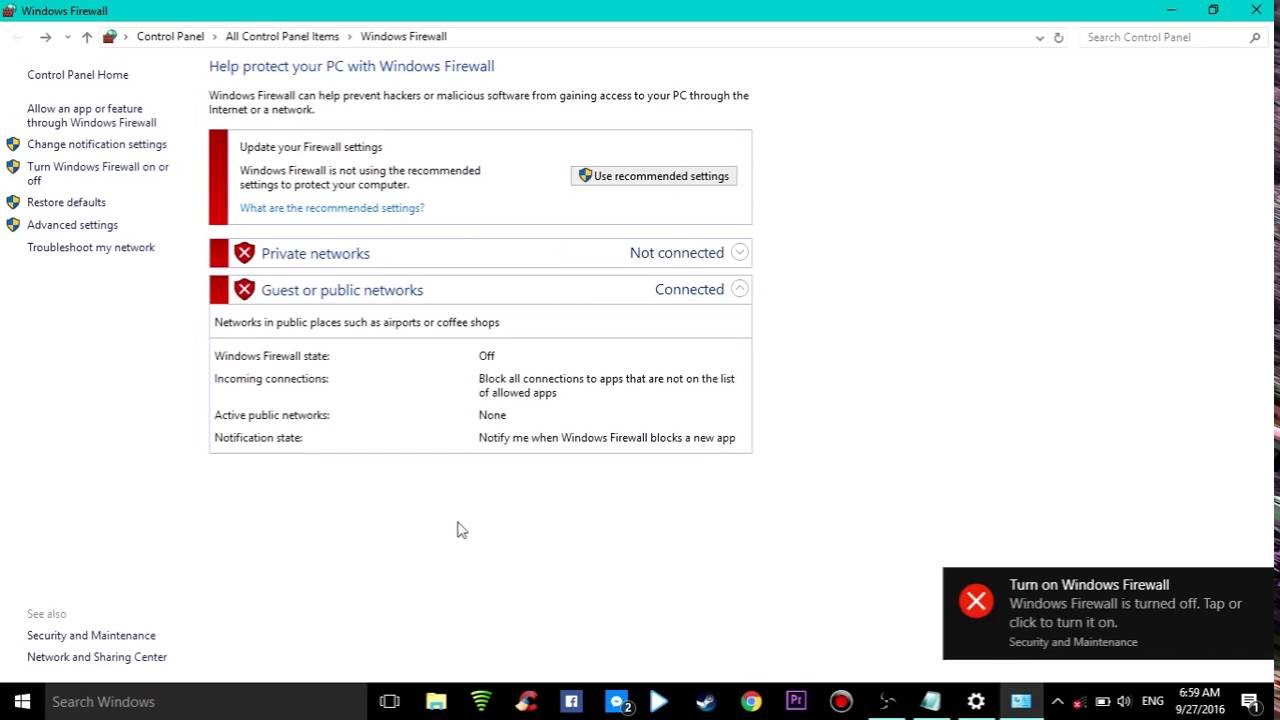Click battery tray icon
The height and width of the screenshot is (720, 1280).
(x=1103, y=701)
